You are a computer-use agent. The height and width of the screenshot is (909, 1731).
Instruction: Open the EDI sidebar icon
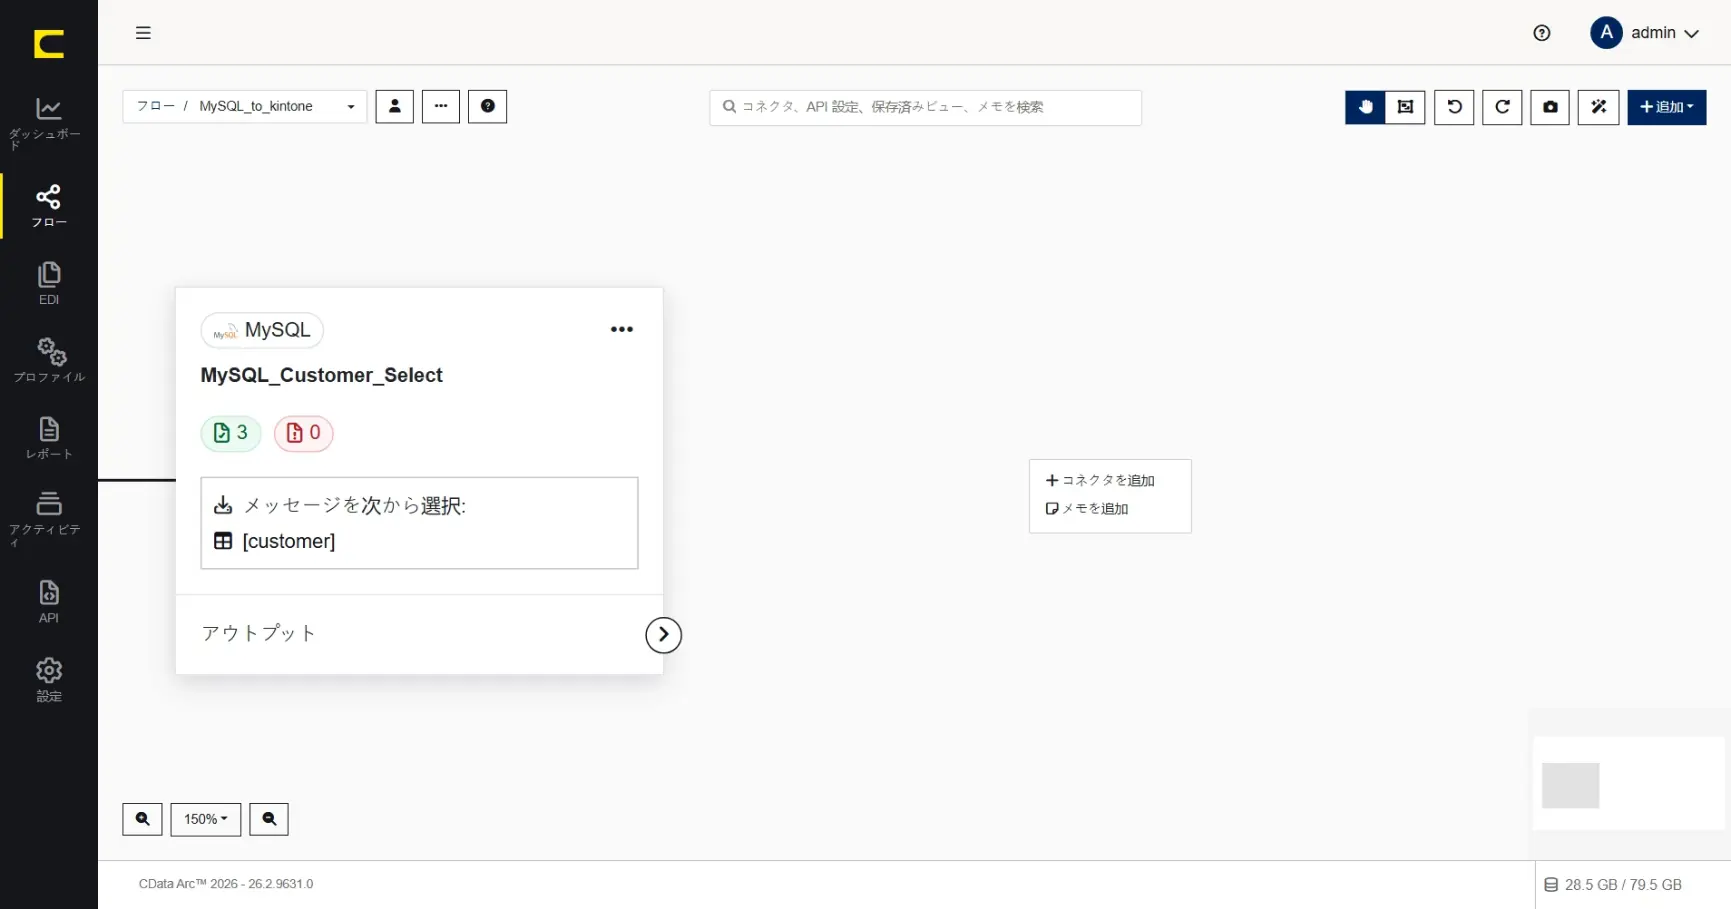coord(48,284)
